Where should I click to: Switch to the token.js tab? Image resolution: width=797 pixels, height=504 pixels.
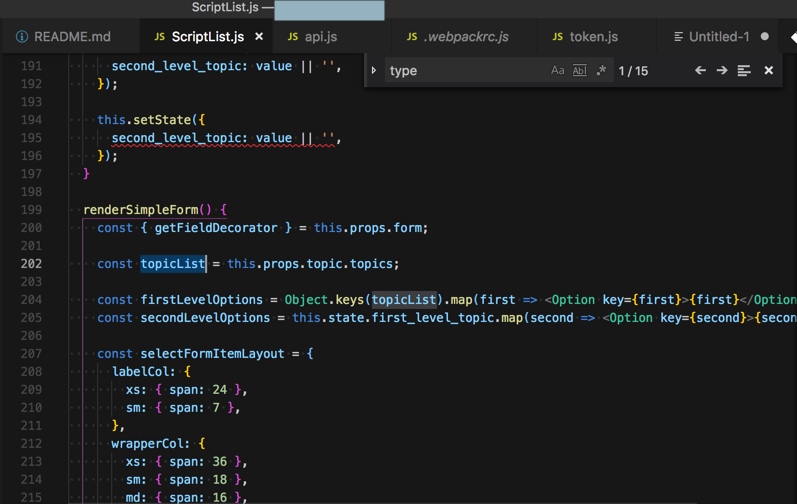click(594, 37)
